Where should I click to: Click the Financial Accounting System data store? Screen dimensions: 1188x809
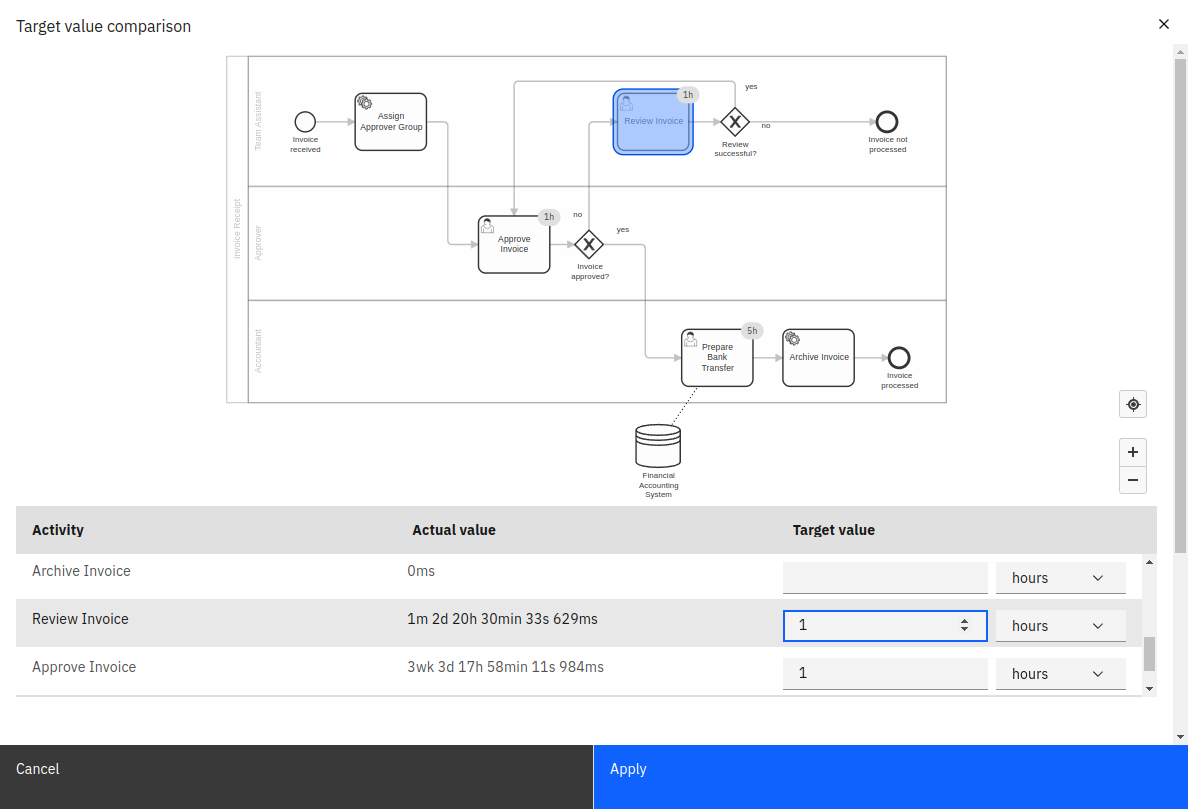[x=658, y=445]
